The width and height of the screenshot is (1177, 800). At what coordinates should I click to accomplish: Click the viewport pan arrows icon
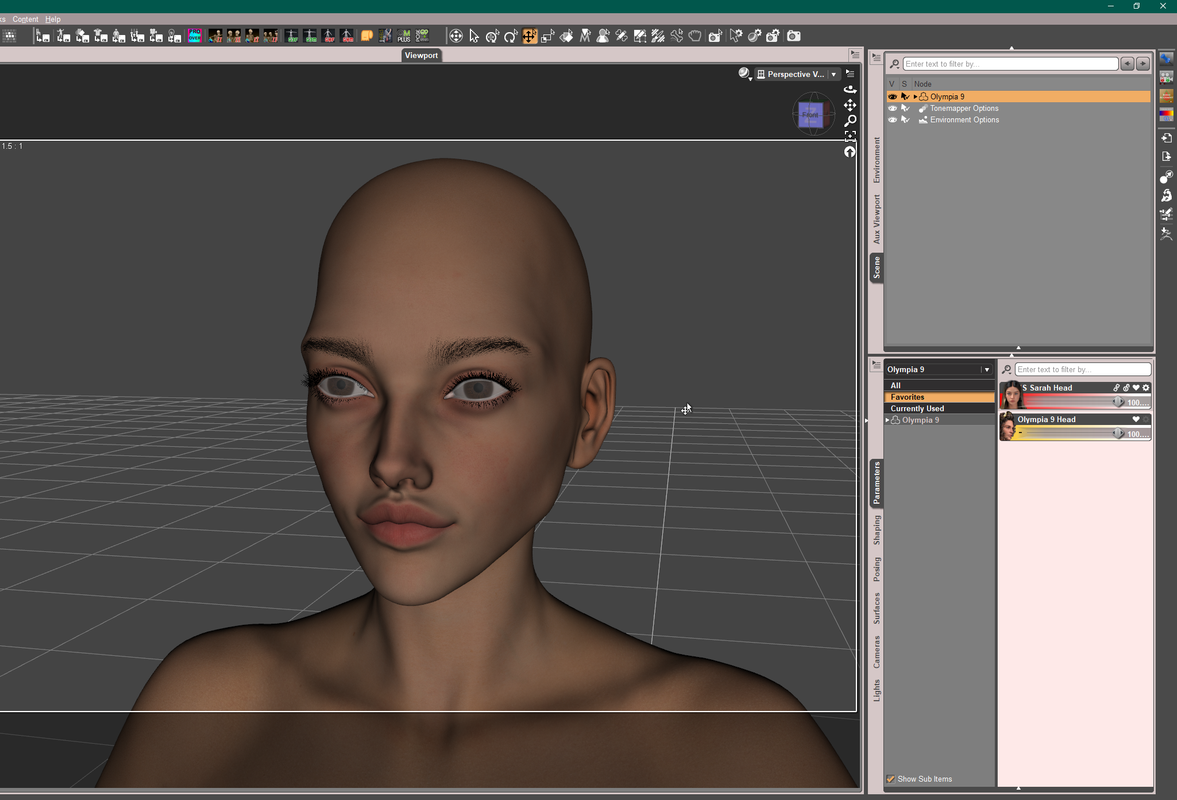pos(850,105)
